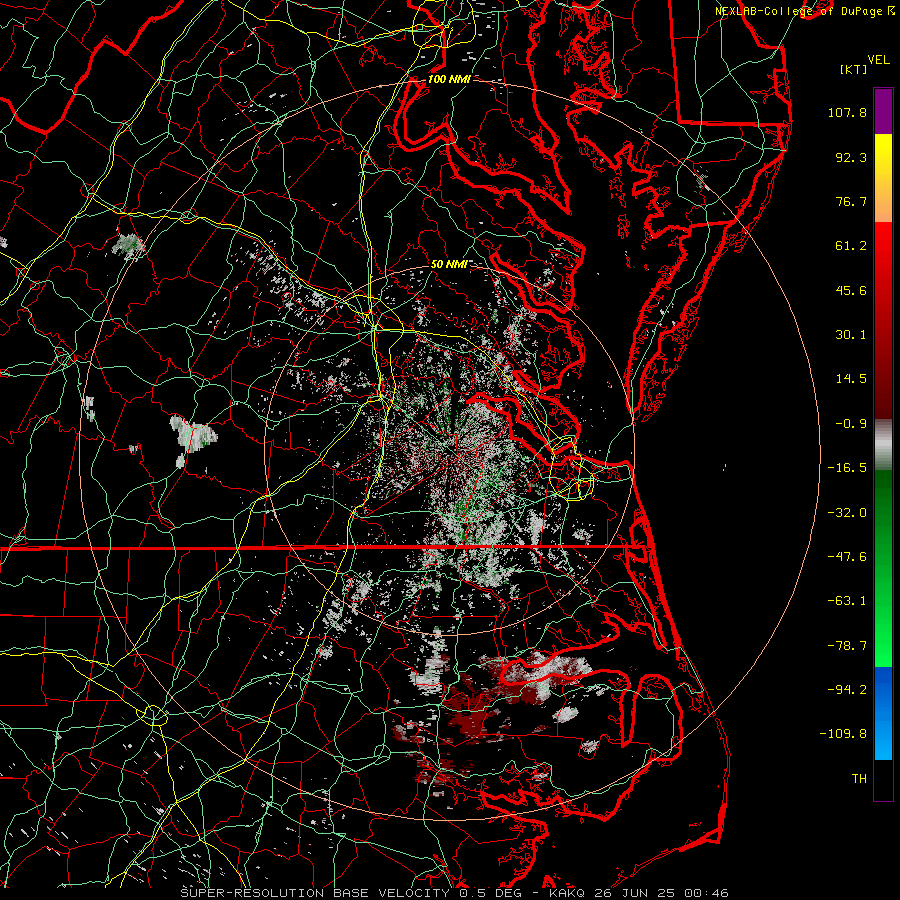The width and height of the screenshot is (900, 900).
Task: Click the -78.7 legend value
Action: 847,646
